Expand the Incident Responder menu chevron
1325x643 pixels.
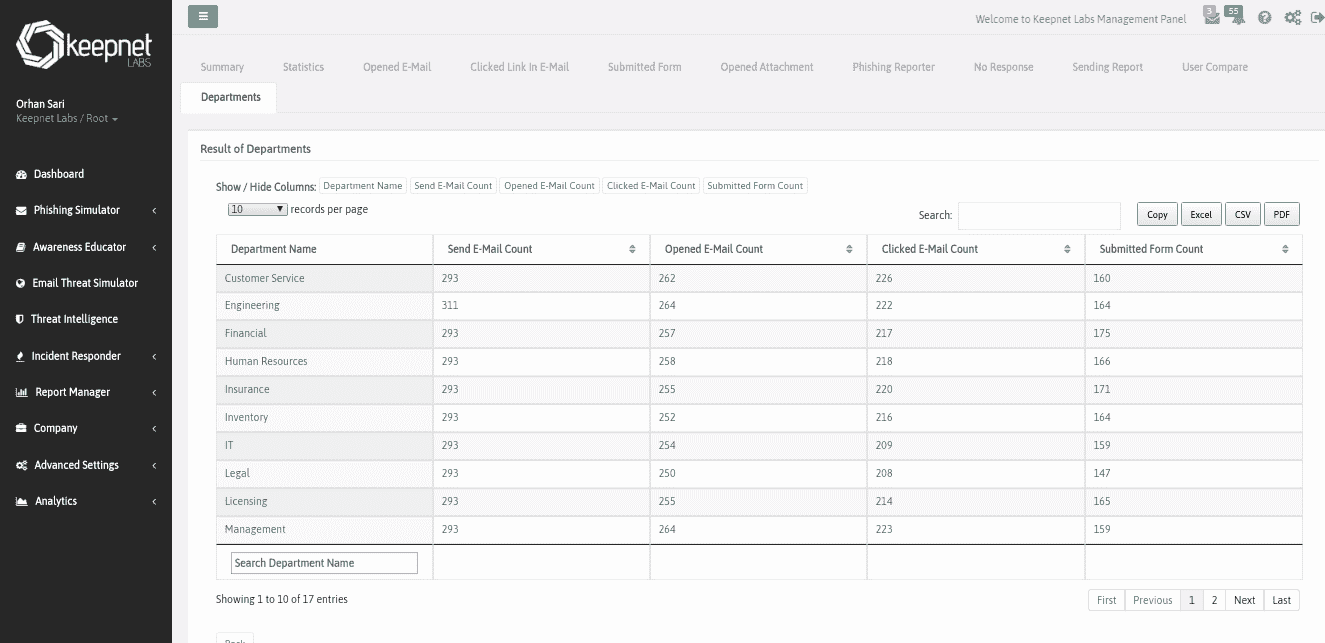click(x=154, y=356)
